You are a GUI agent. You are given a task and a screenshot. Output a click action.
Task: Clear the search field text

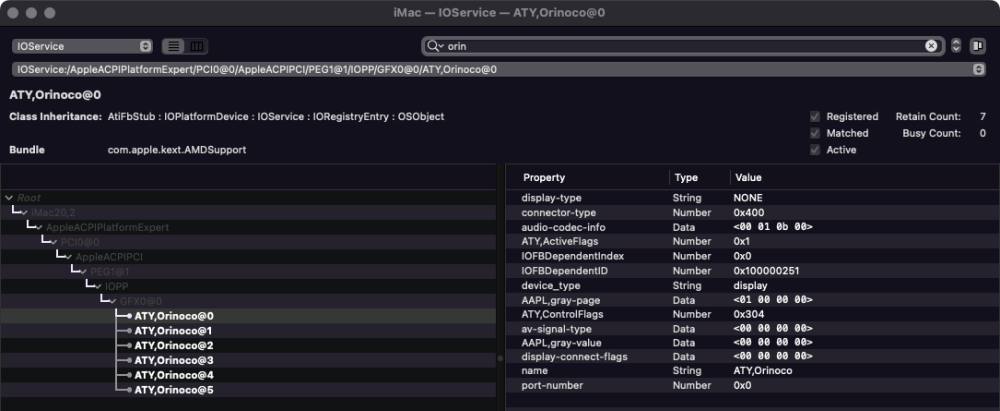point(931,46)
